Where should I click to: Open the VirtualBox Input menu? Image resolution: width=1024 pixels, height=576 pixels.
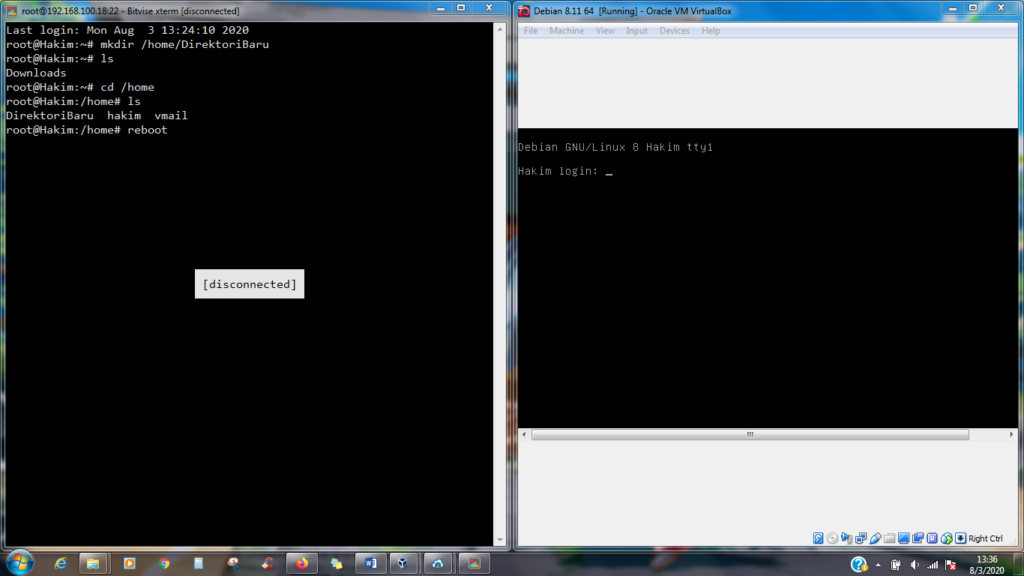637,31
